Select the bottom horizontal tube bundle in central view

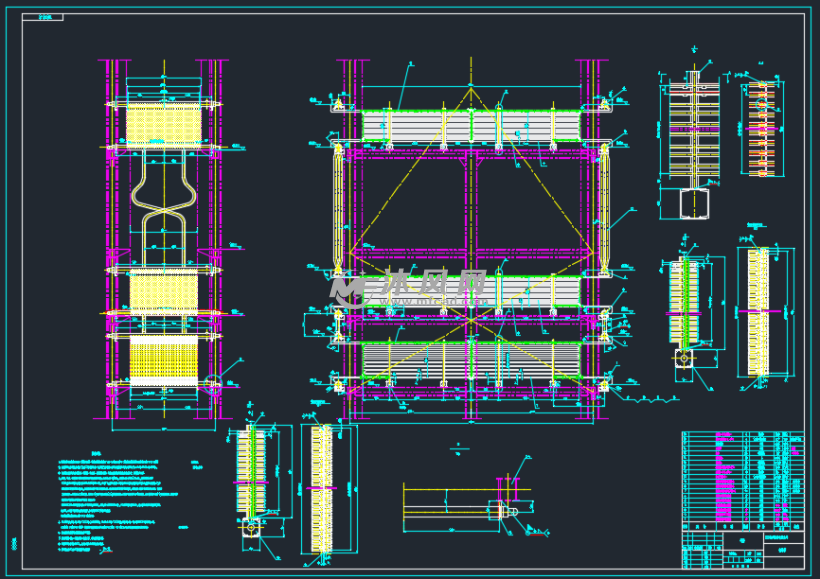click(471, 360)
